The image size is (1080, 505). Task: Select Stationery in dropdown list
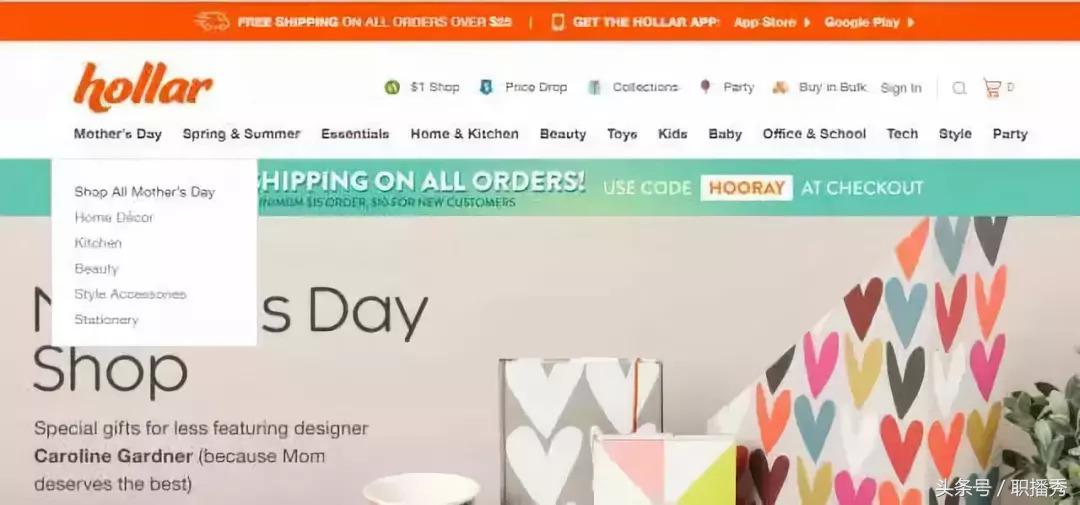point(106,320)
